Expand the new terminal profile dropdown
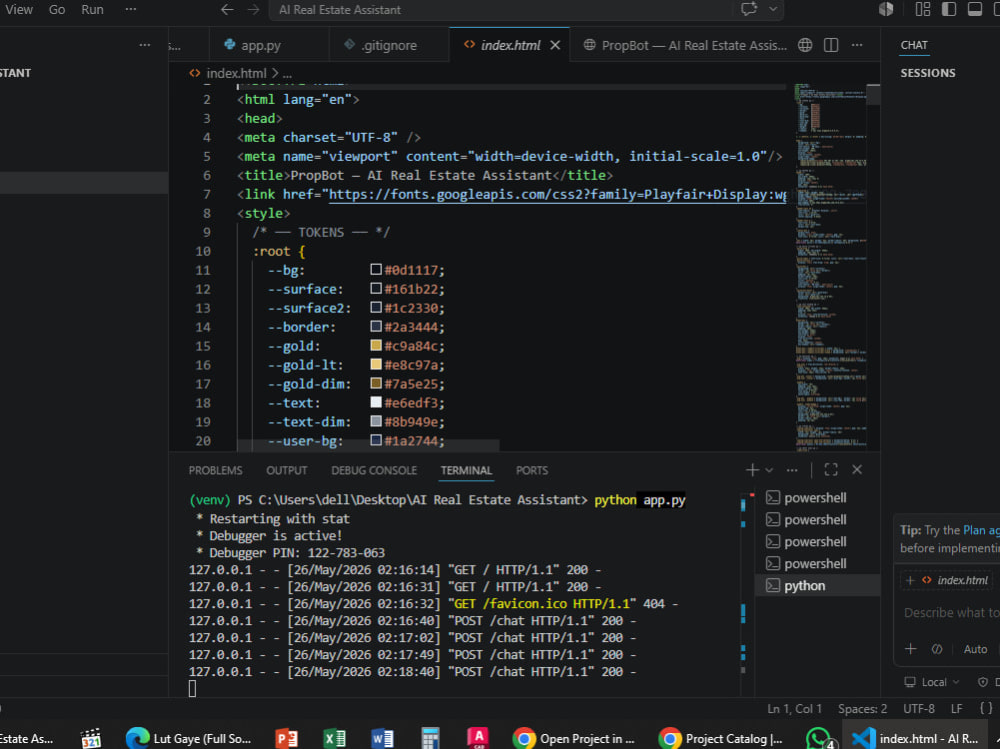This screenshot has height=749, width=1000. click(769, 470)
